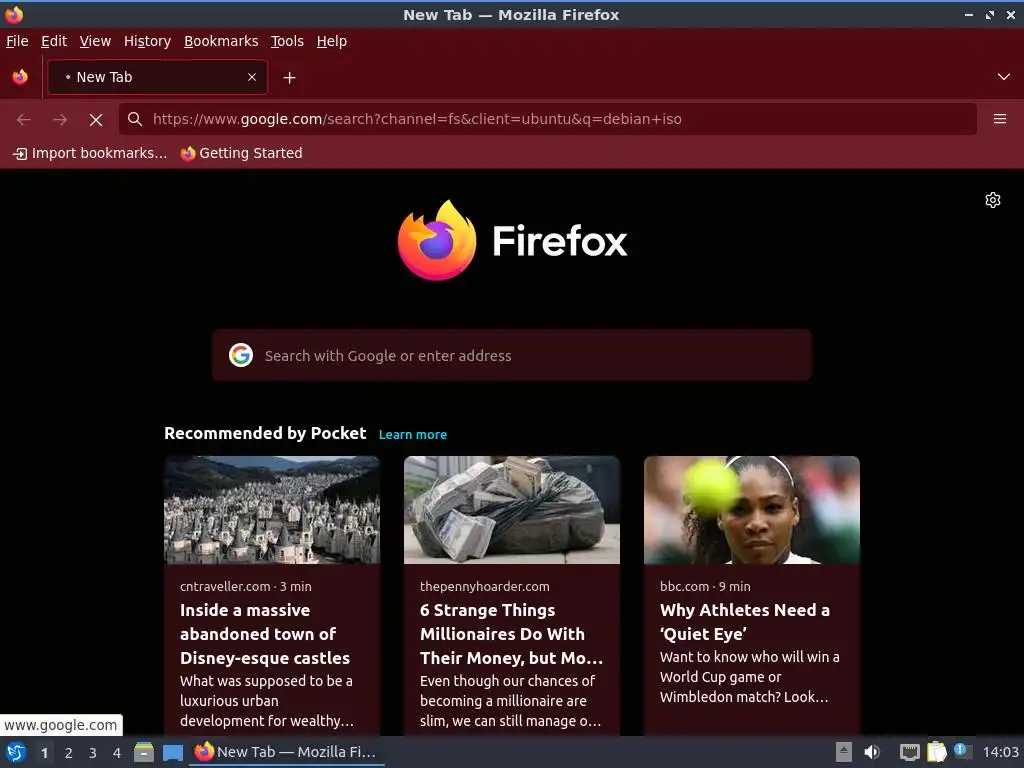The image size is (1024, 768).
Task: Click the Recommended by Pocket heading
Action: pyautogui.click(x=265, y=434)
